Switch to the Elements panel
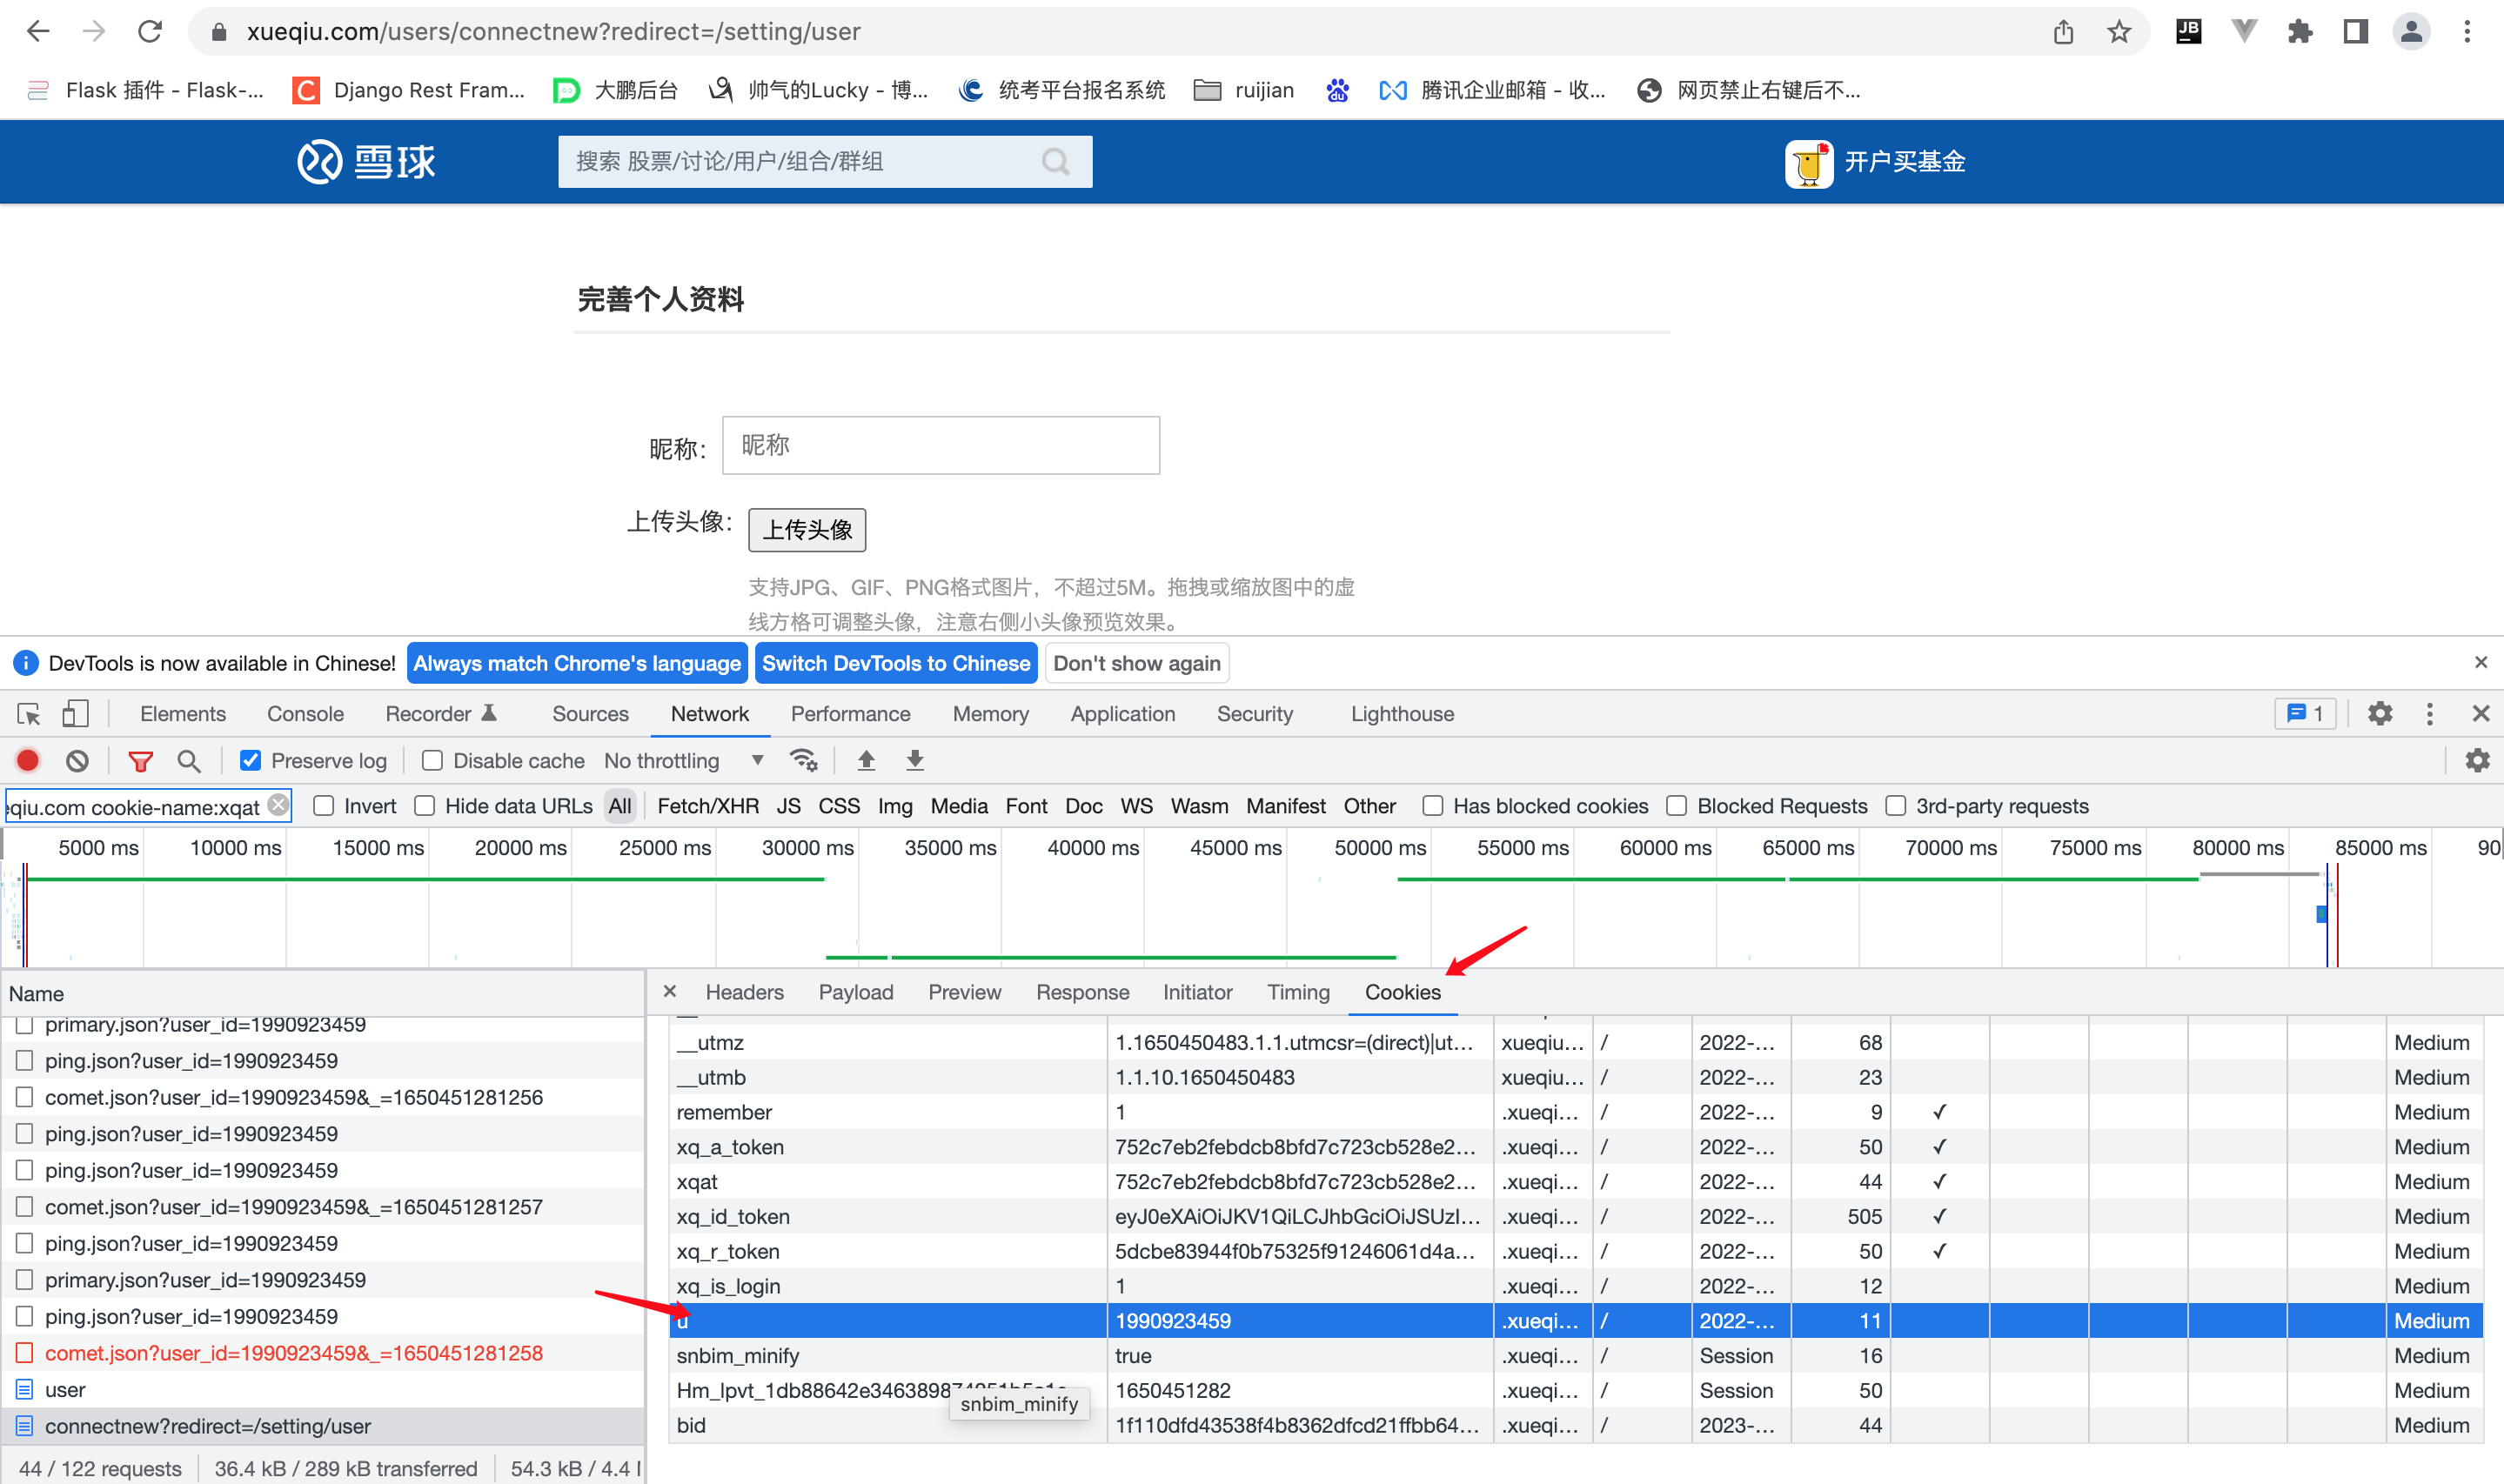This screenshot has width=2504, height=1484. pyautogui.click(x=183, y=714)
